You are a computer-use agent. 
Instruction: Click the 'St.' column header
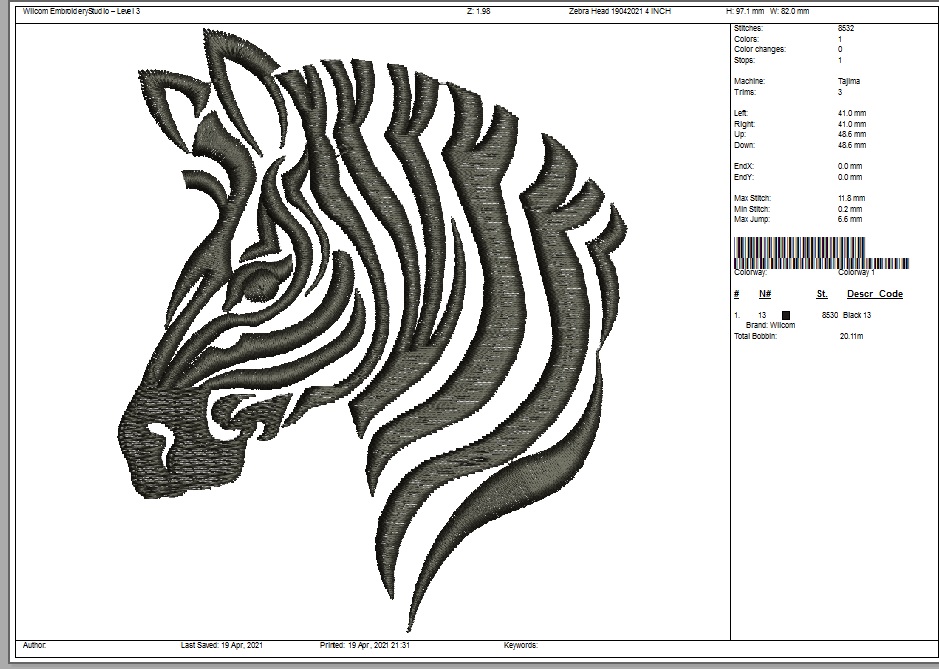pyautogui.click(x=822, y=294)
